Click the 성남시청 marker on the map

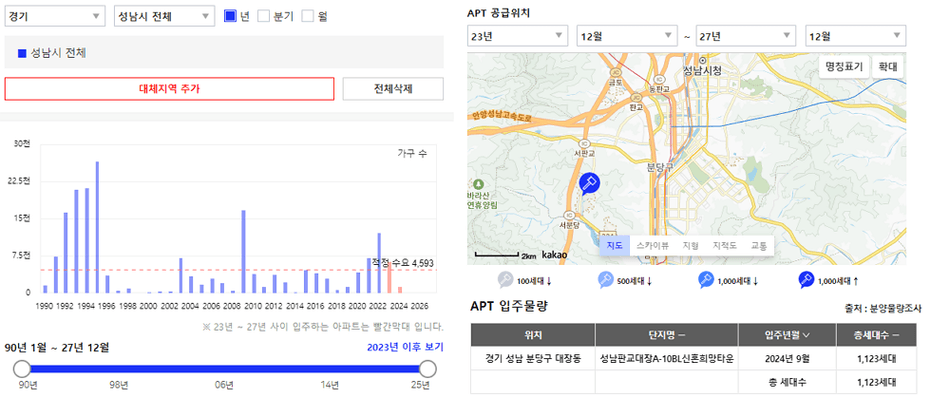(703, 61)
